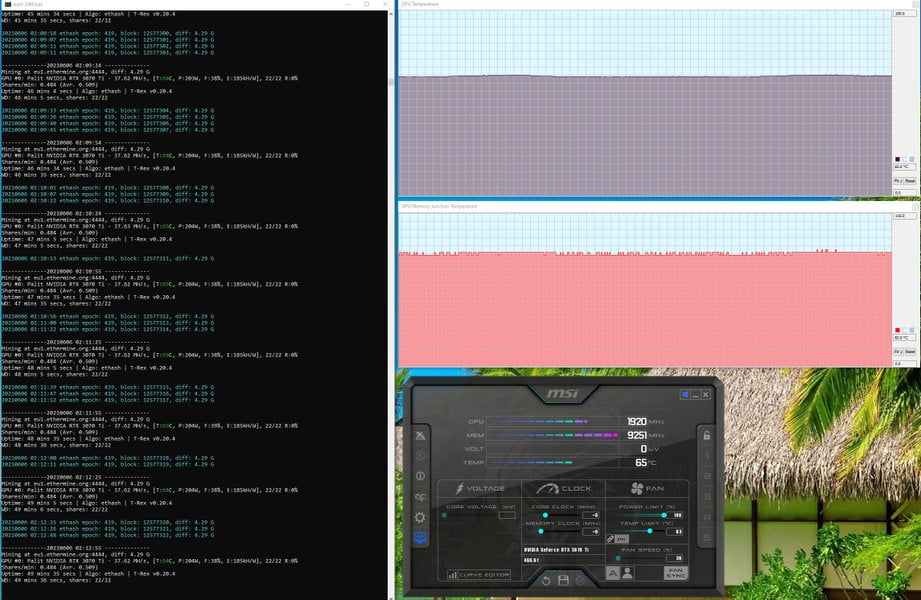Select profile slot 1 in Afterburner
The image size is (921, 600).
tap(707, 456)
